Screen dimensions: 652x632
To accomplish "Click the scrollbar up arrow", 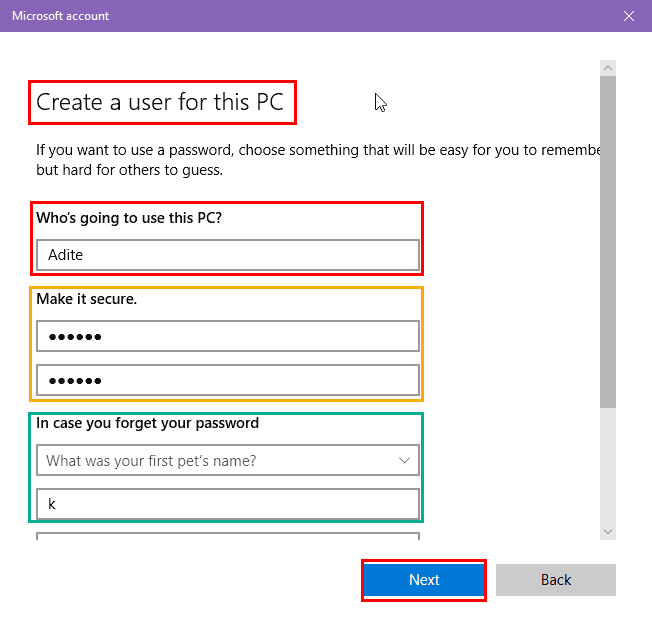I will (608, 68).
